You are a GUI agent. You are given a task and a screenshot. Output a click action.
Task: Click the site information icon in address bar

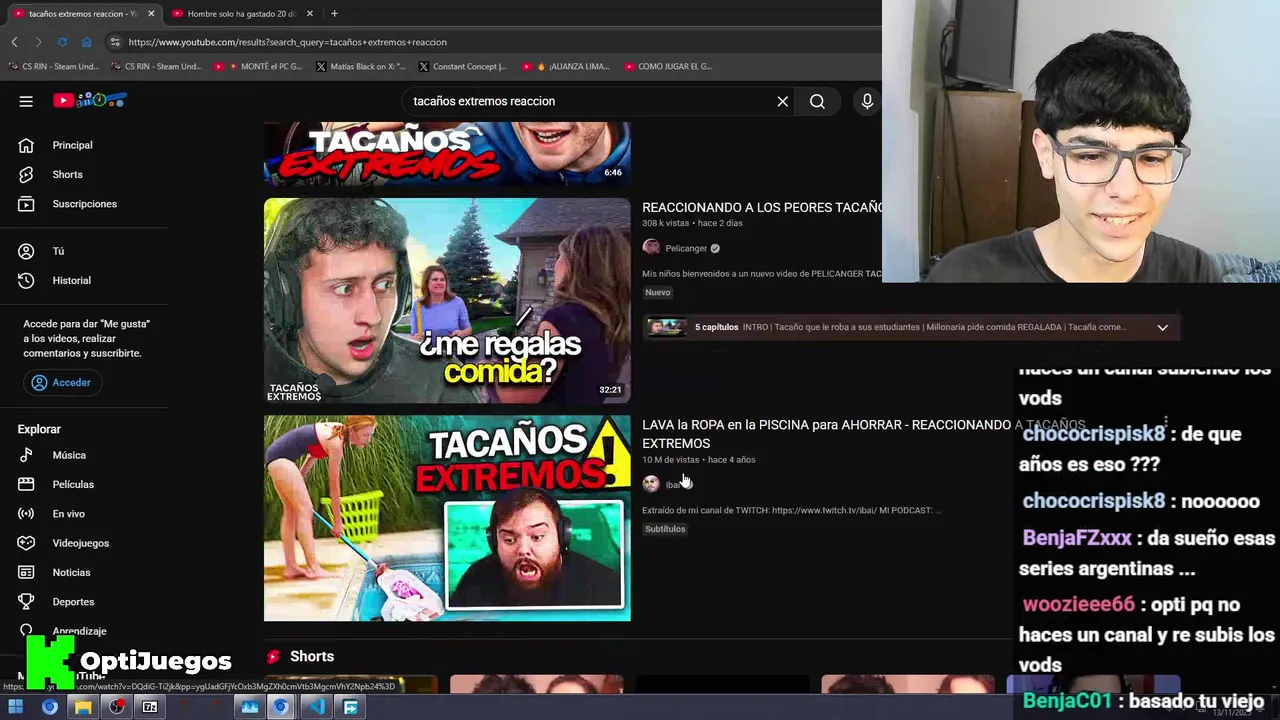click(115, 42)
